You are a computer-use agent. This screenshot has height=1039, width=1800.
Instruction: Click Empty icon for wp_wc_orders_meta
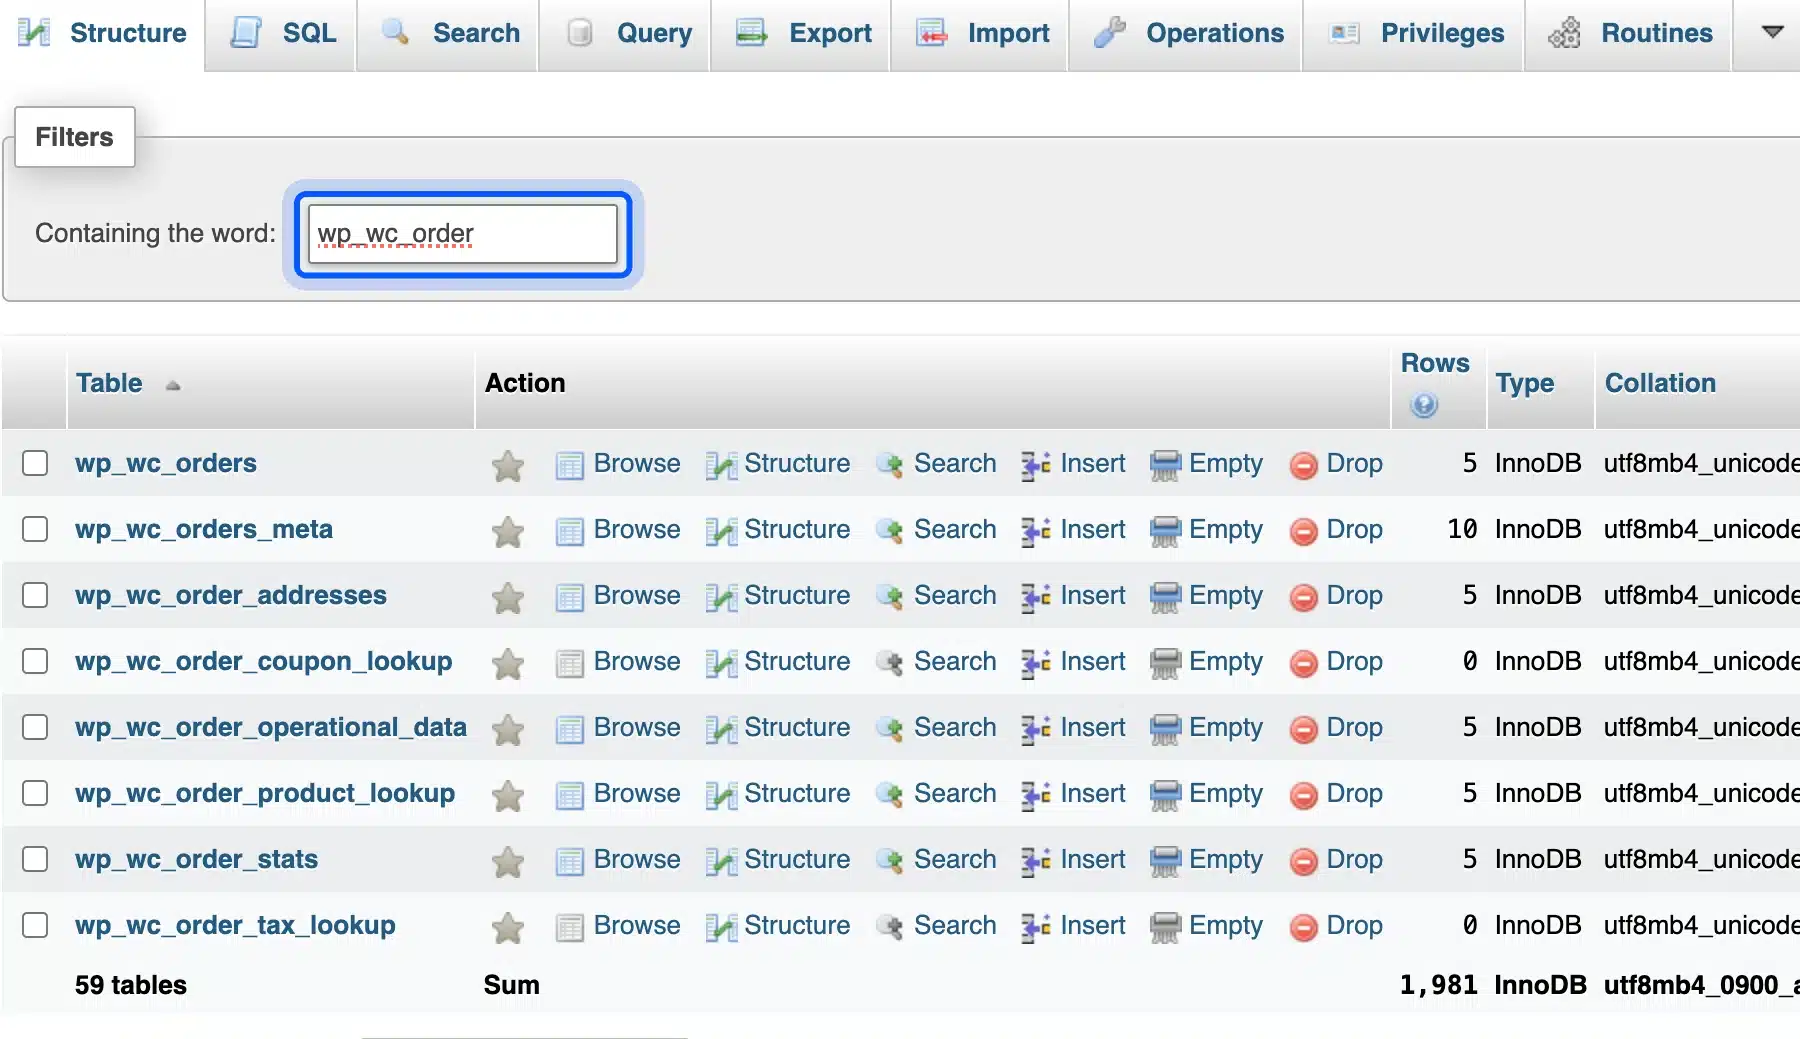pos(1165,532)
